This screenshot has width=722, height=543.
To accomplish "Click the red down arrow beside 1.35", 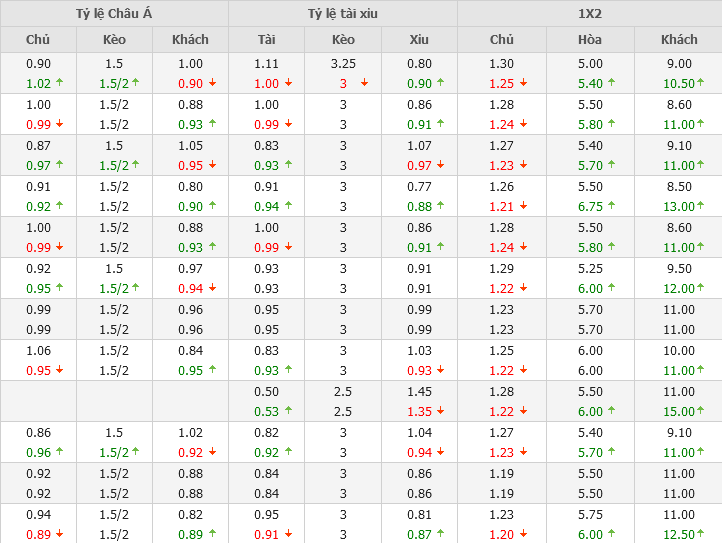I will tap(441, 412).
